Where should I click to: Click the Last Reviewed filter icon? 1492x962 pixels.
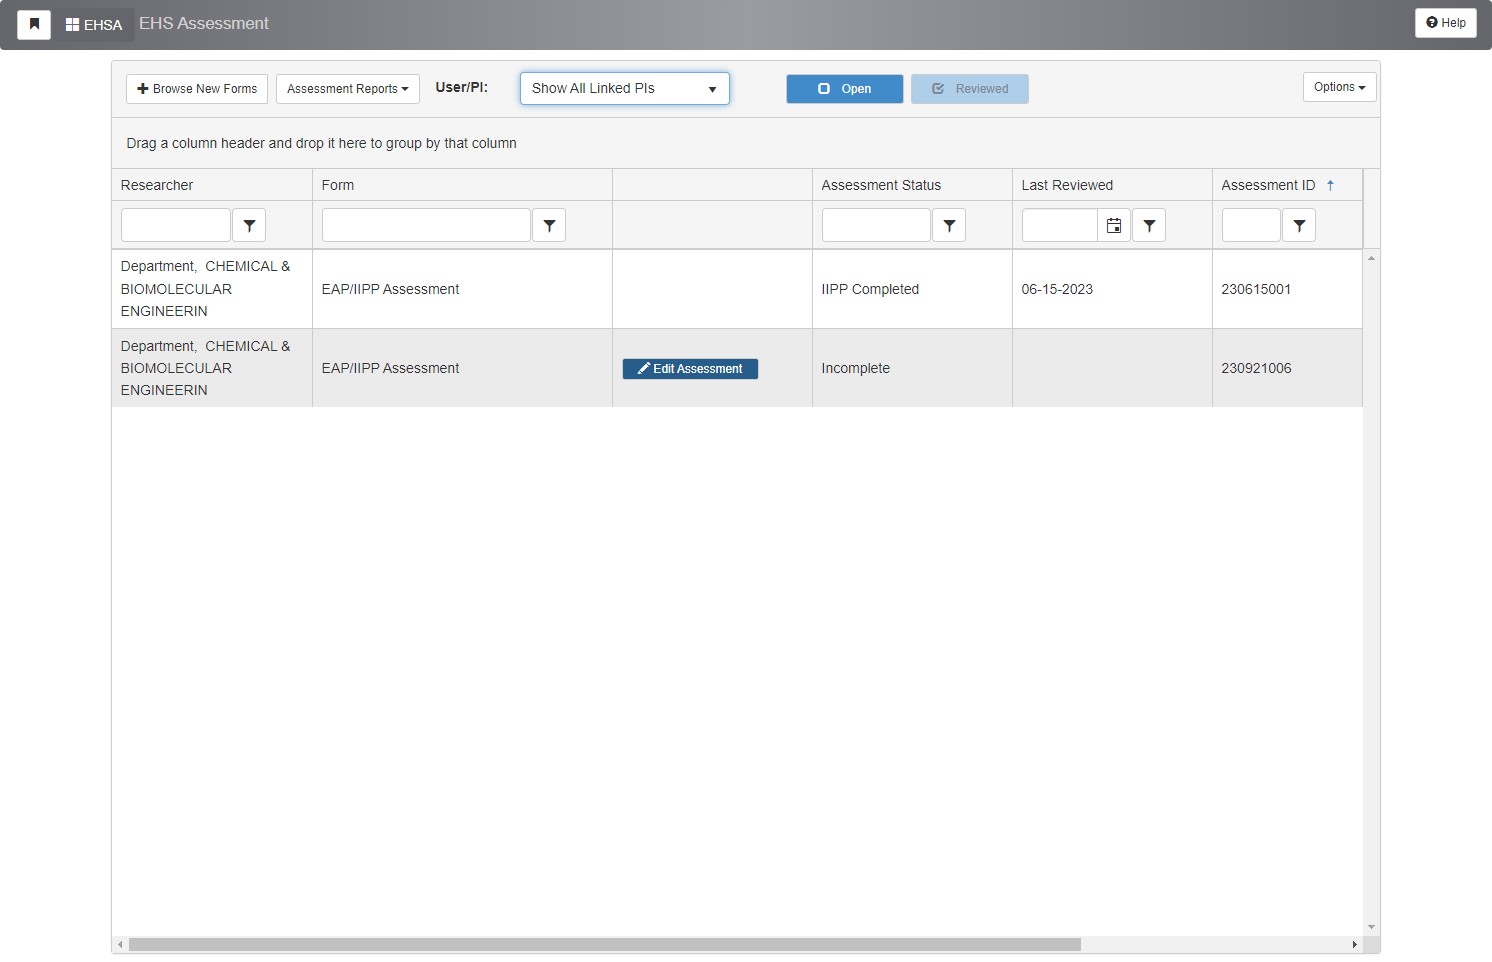(1149, 226)
